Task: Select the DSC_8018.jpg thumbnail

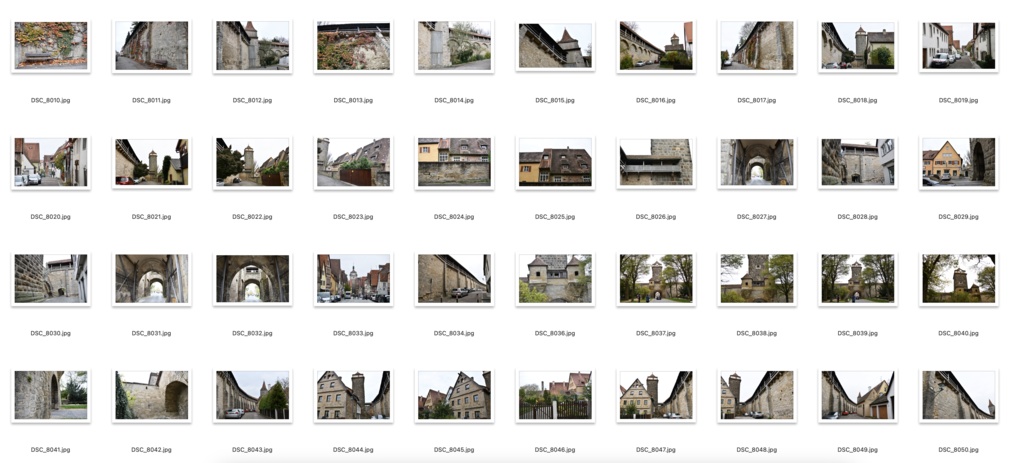Action: 857,46
